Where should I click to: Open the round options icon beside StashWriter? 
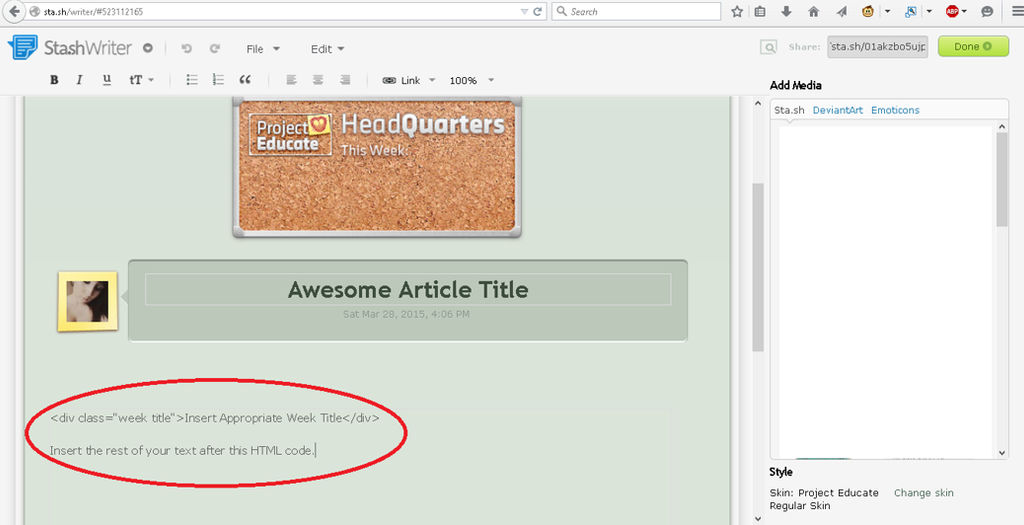[x=148, y=48]
